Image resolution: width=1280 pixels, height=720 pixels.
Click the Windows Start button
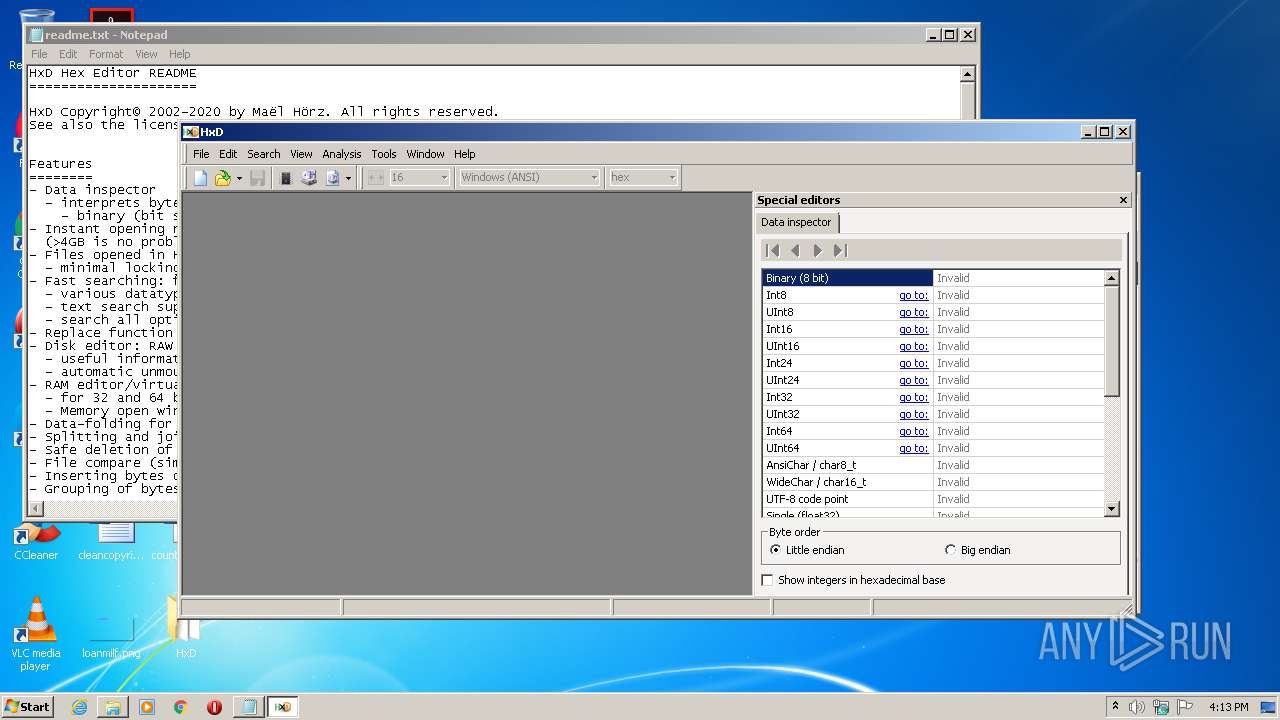coord(27,706)
